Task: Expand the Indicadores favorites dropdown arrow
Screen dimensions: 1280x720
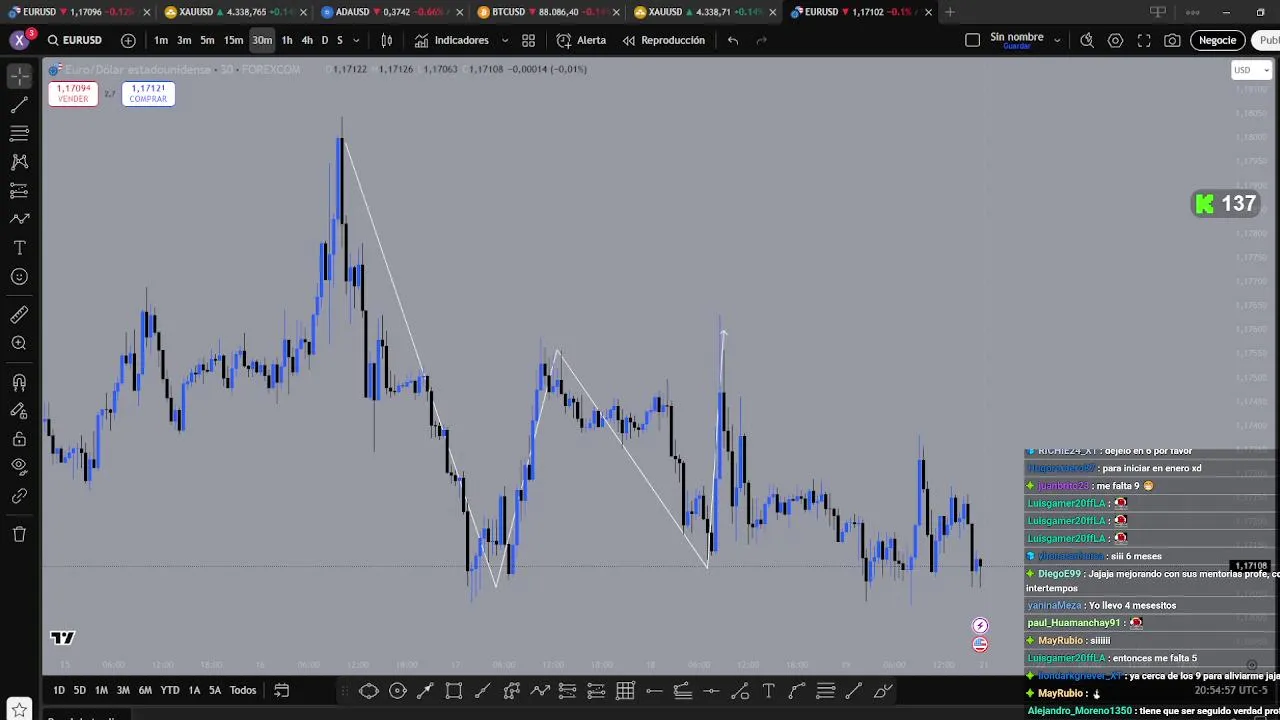Action: coord(504,40)
